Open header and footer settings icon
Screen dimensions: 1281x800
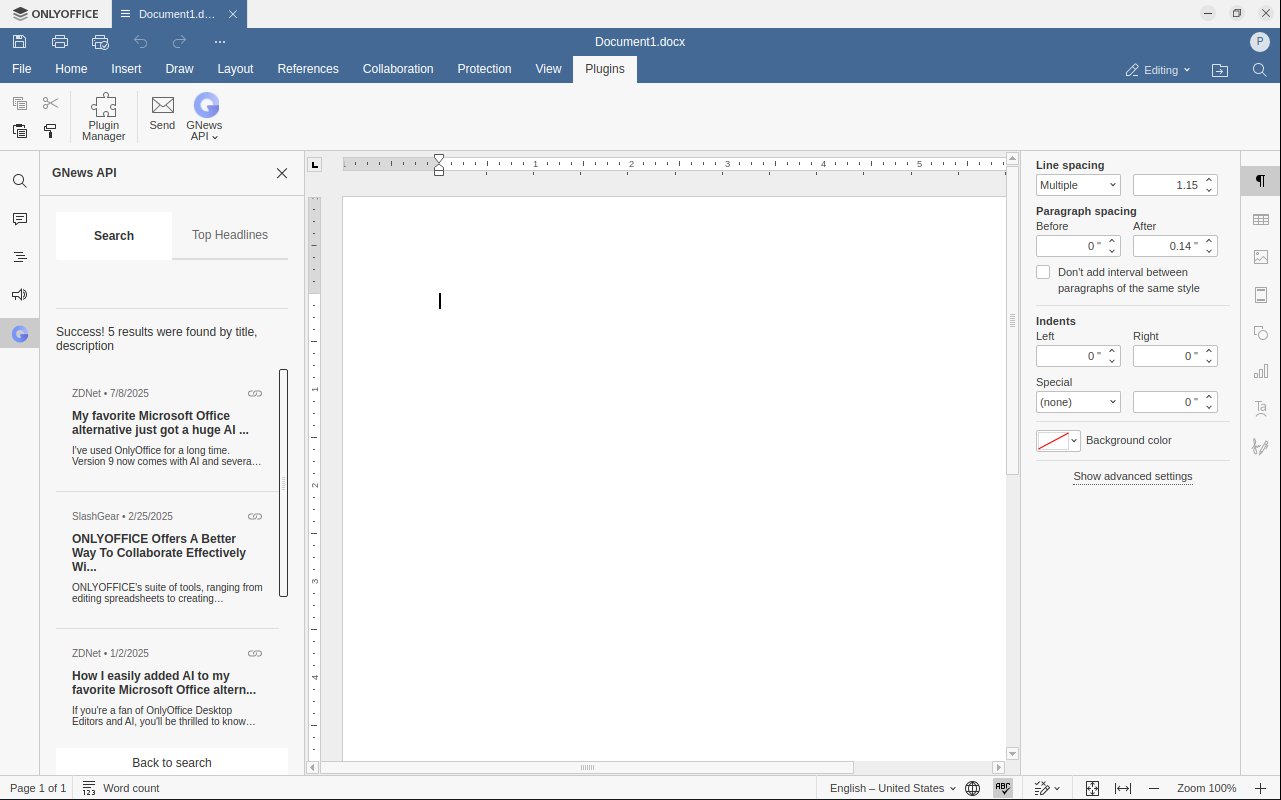coord(1261,295)
